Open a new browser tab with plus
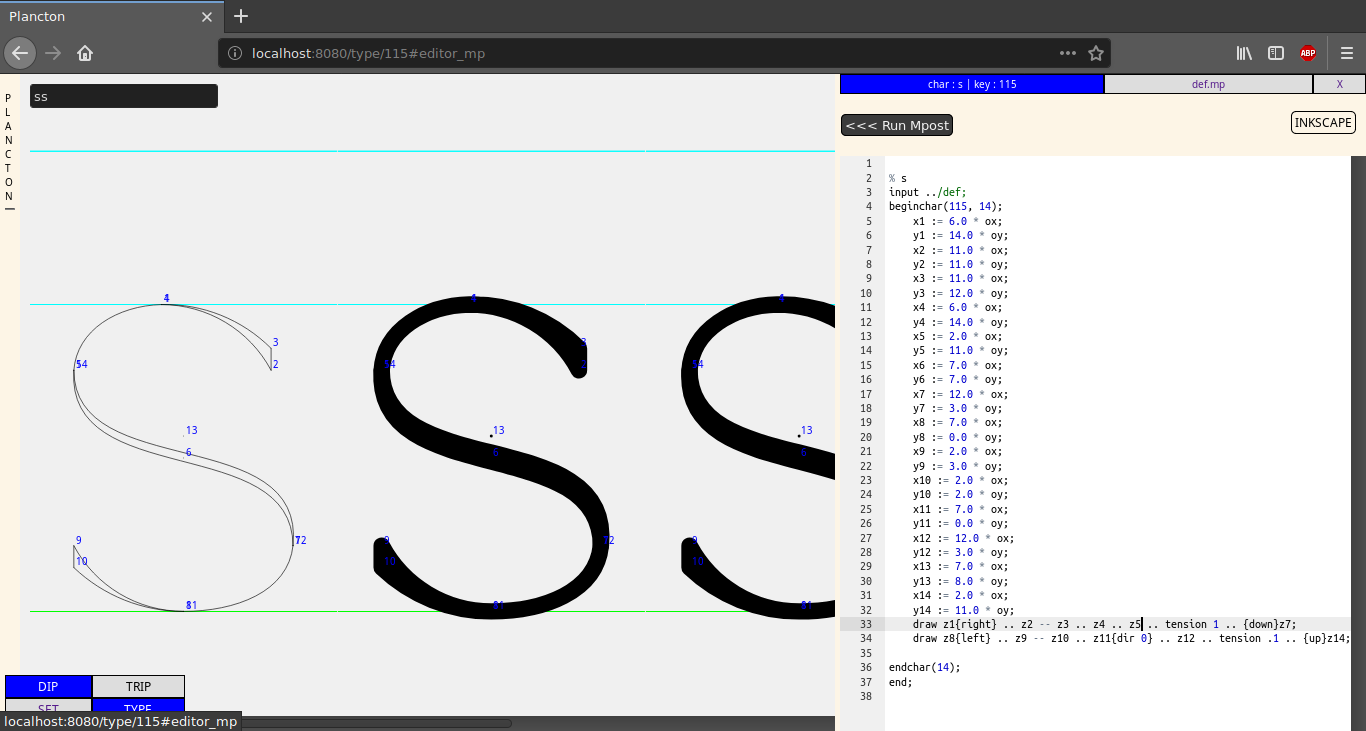This screenshot has width=1366, height=731. [x=241, y=16]
